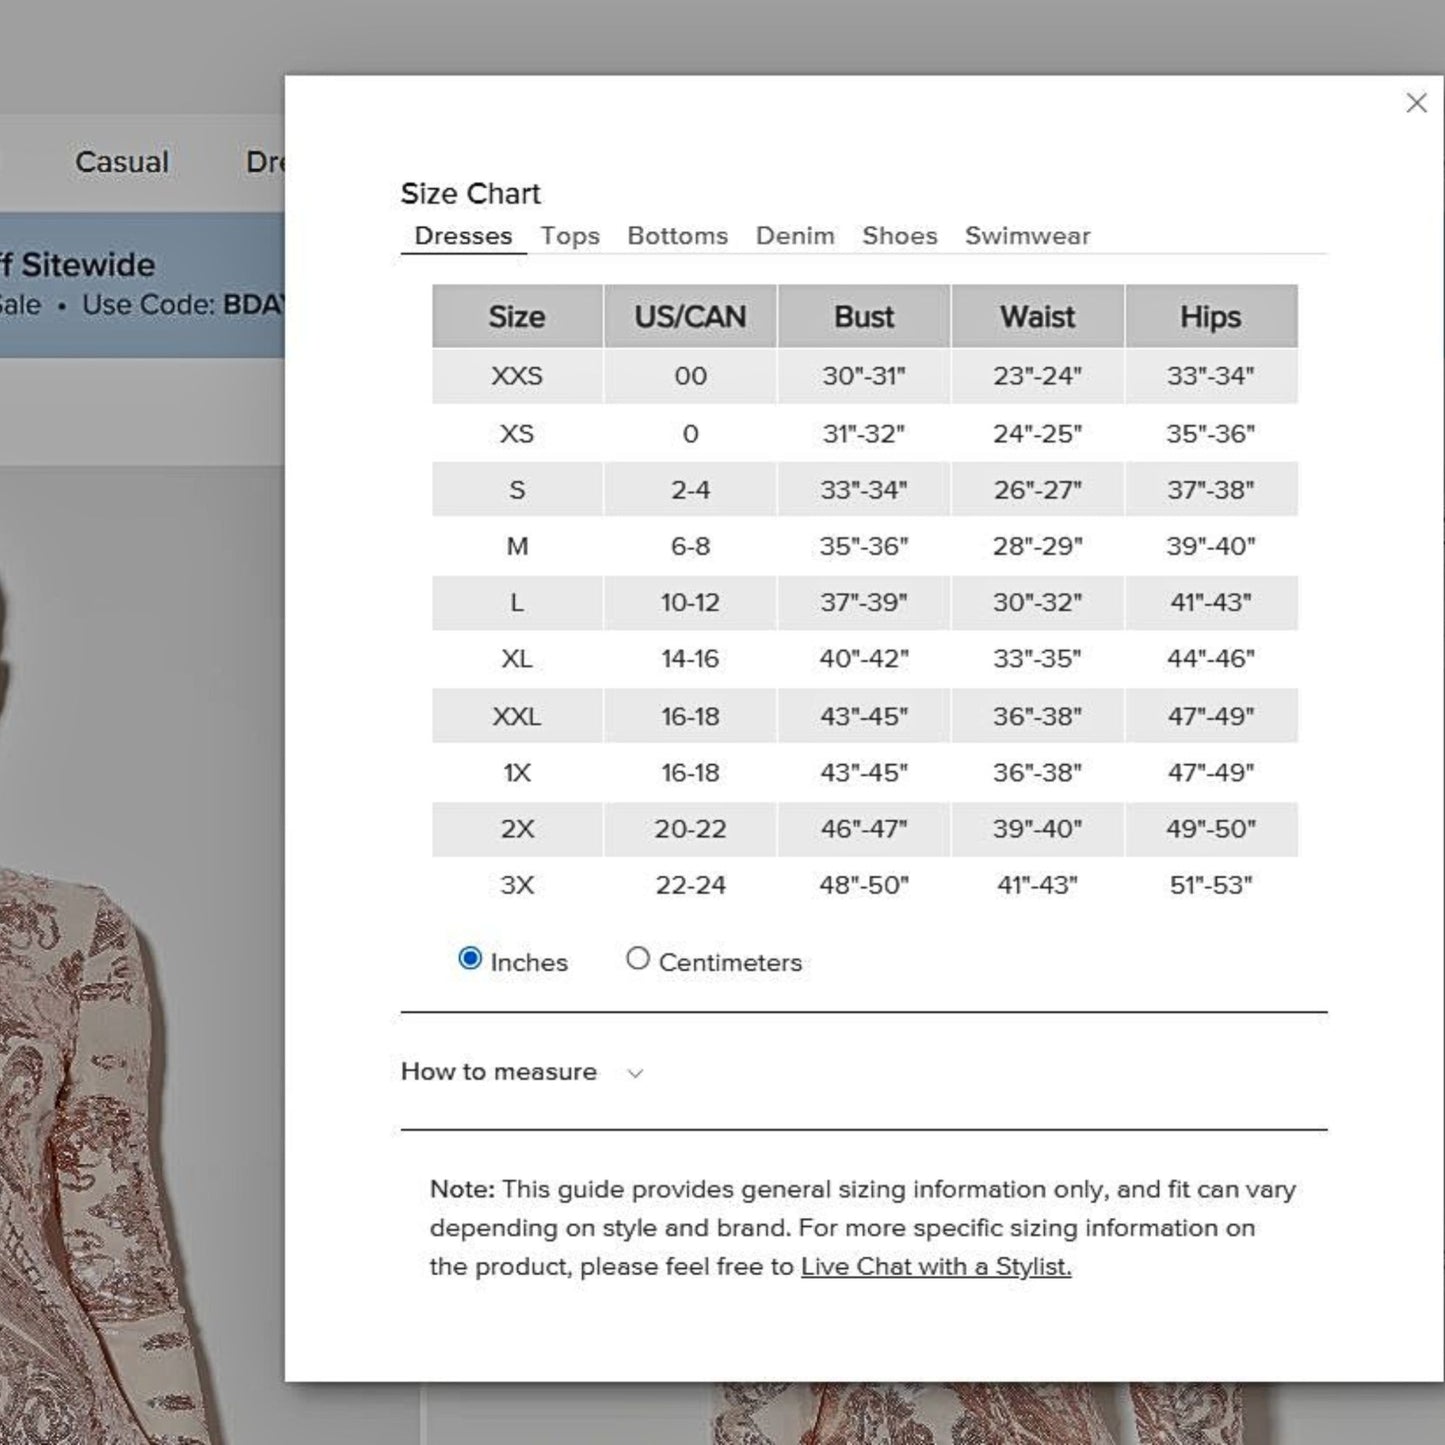The height and width of the screenshot is (1445, 1445).
Task: Click the Hips column header
Action: coord(1210,317)
